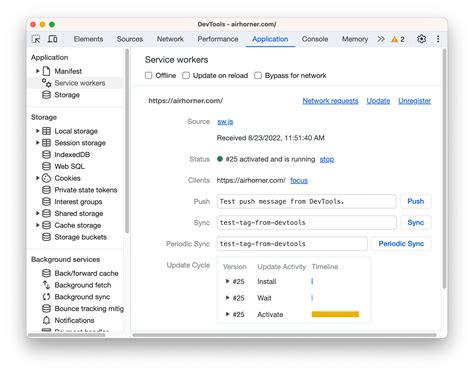Click the Sync tag input field

click(x=306, y=222)
